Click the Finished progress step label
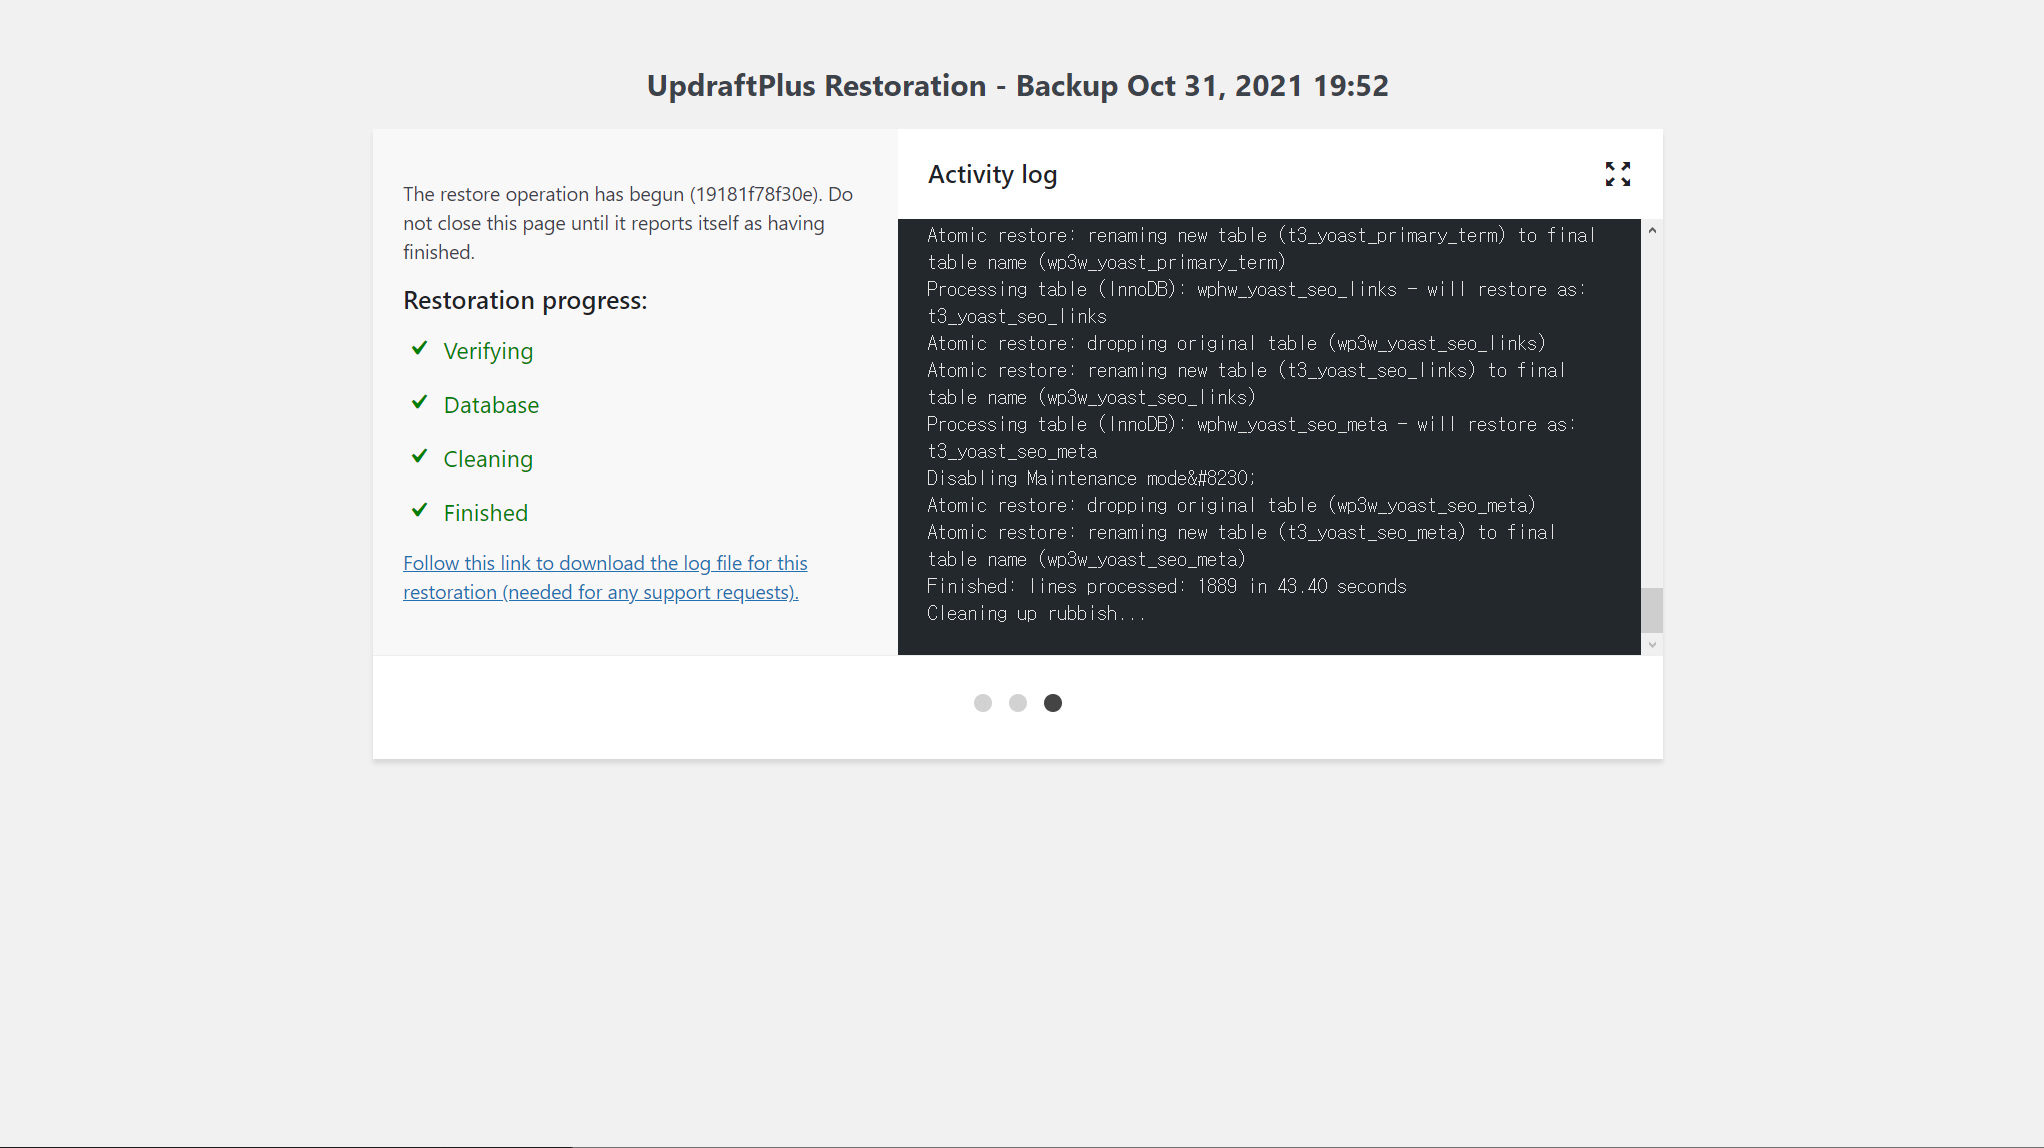Screen dimensions: 2044x1148 (485, 513)
